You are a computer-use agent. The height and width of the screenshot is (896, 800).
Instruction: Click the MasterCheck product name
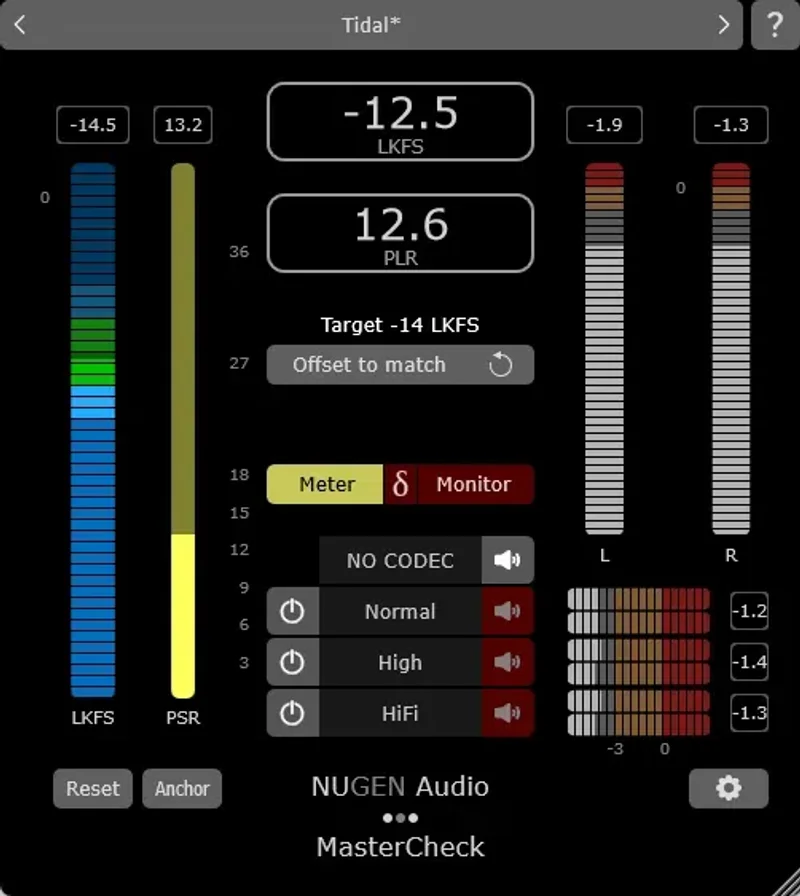pyautogui.click(x=400, y=847)
